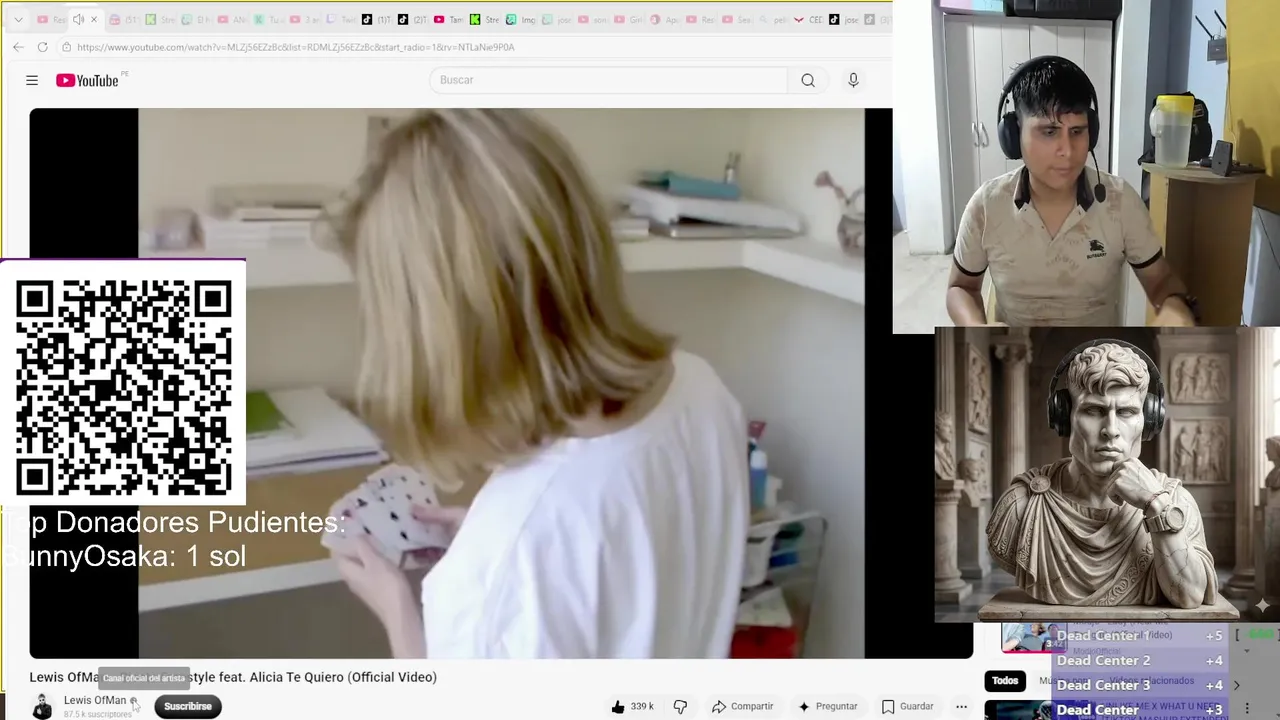Screen dimensions: 1280x720
Task: Open the tab search chevron at top left
Action: coord(18,19)
